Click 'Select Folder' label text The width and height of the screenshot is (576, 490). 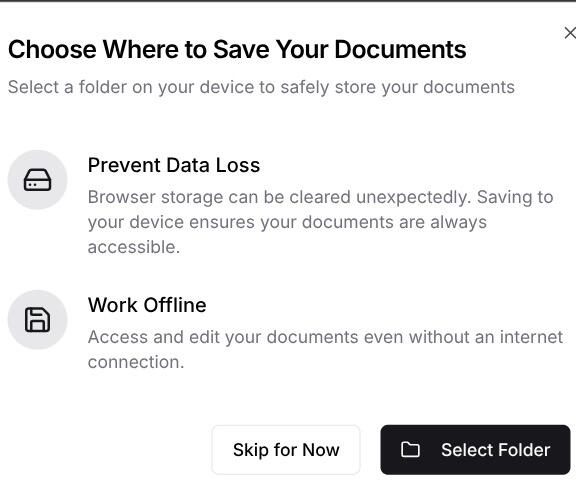[x=496, y=450]
